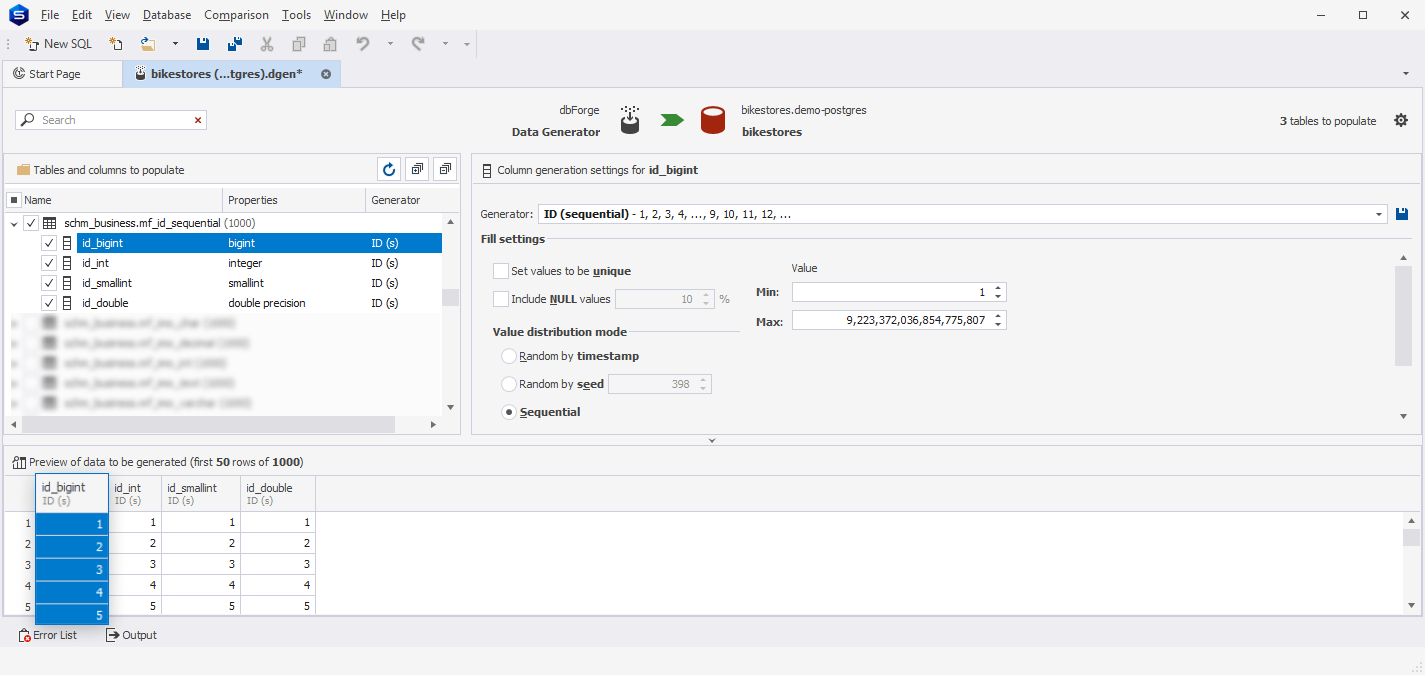Collapse the schm_business.mf_id_sequential table node

(14, 223)
